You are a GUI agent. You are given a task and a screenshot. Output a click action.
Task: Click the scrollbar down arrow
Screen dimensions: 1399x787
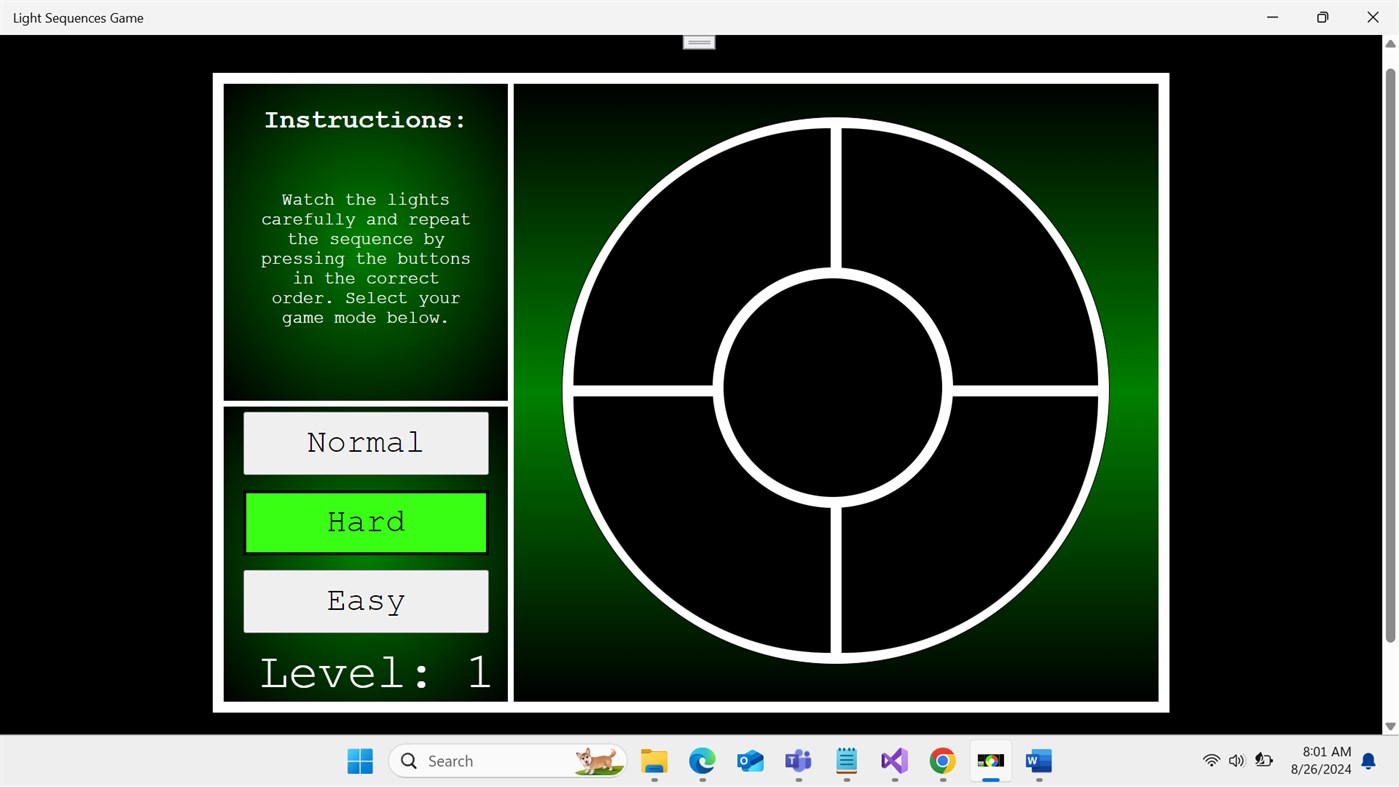point(1390,726)
